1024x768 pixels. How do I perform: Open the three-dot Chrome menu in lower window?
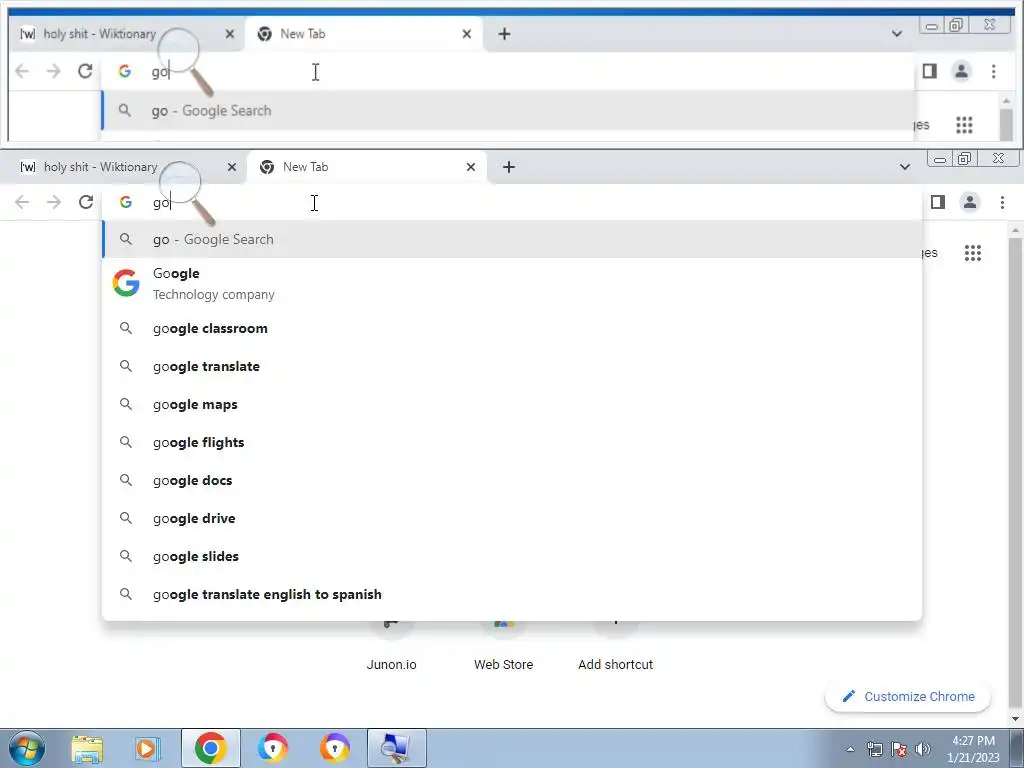coord(1002,202)
